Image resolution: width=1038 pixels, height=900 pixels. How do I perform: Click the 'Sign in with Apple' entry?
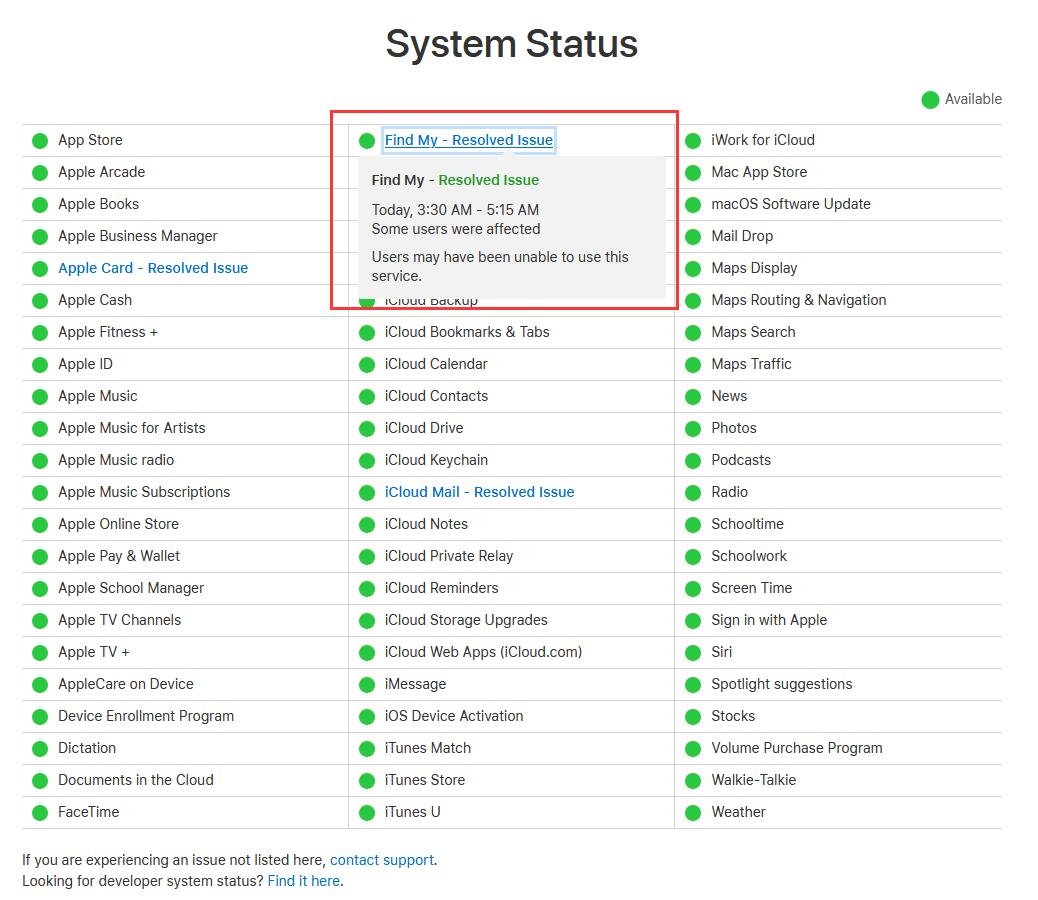[769, 620]
